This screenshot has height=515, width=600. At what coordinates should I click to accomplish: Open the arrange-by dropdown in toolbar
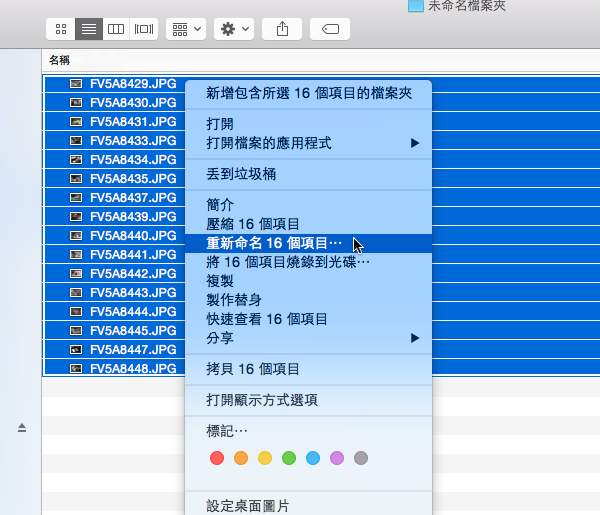186,29
